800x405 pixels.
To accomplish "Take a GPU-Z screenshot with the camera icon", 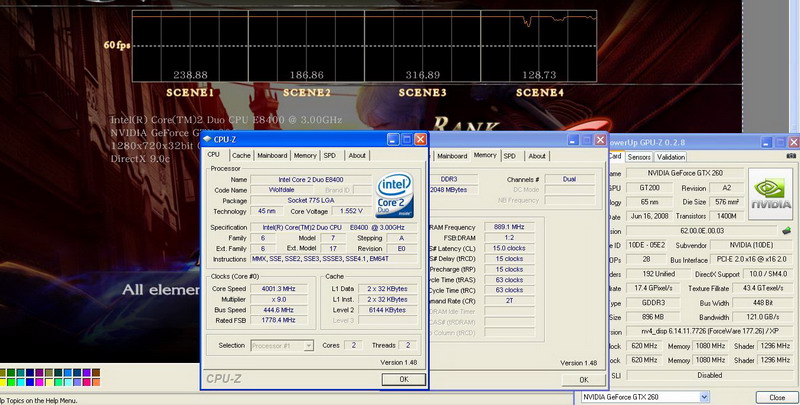I will click(791, 156).
